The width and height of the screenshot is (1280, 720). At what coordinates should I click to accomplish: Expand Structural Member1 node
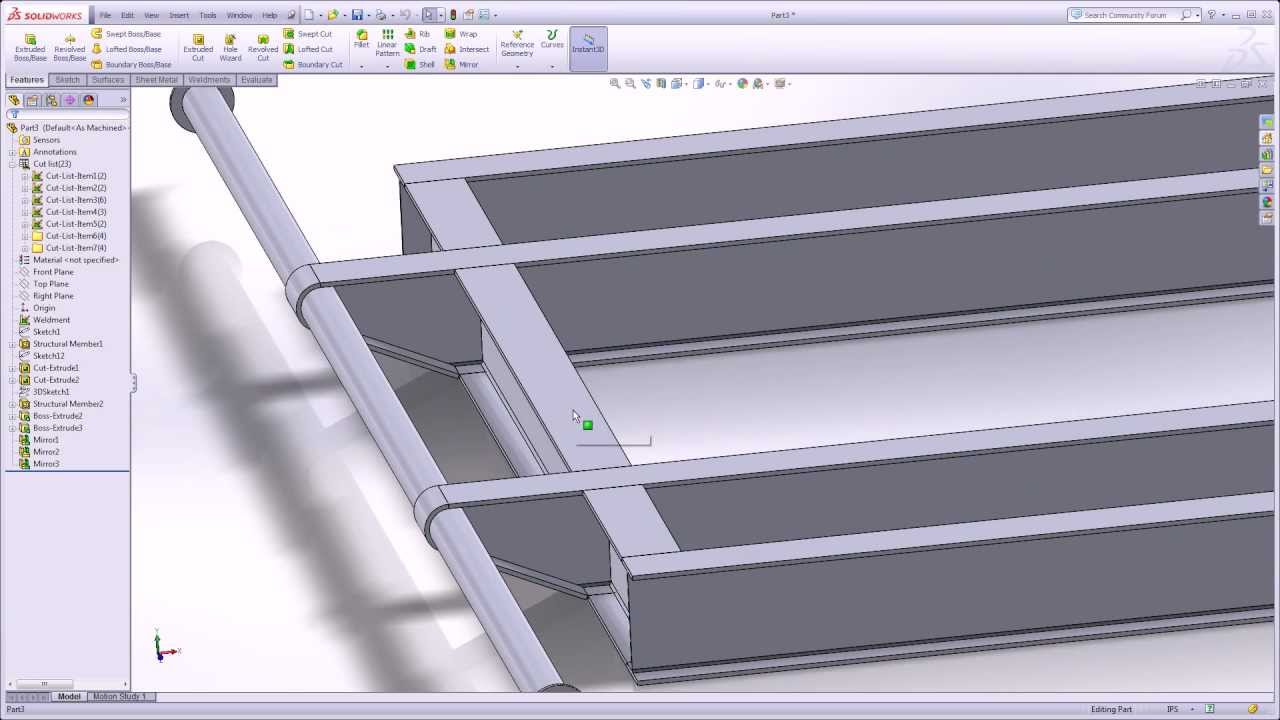pos(12,344)
